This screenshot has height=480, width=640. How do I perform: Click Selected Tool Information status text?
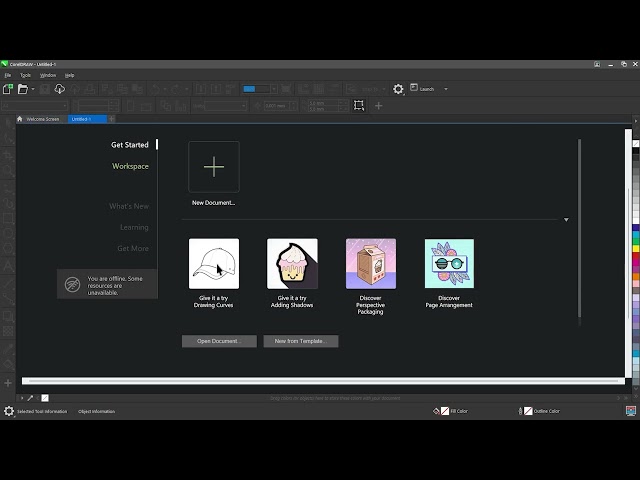pyautogui.click(x=42, y=411)
